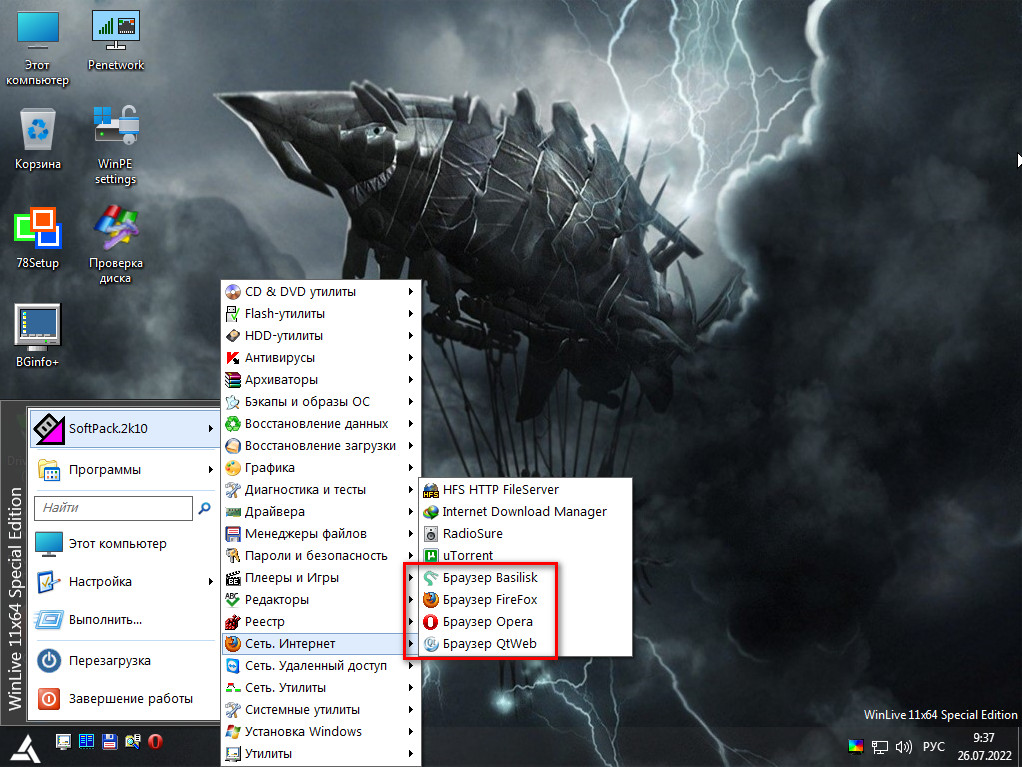Expand Восстановление данных submenu
This screenshot has height=767, width=1022.
[321, 424]
